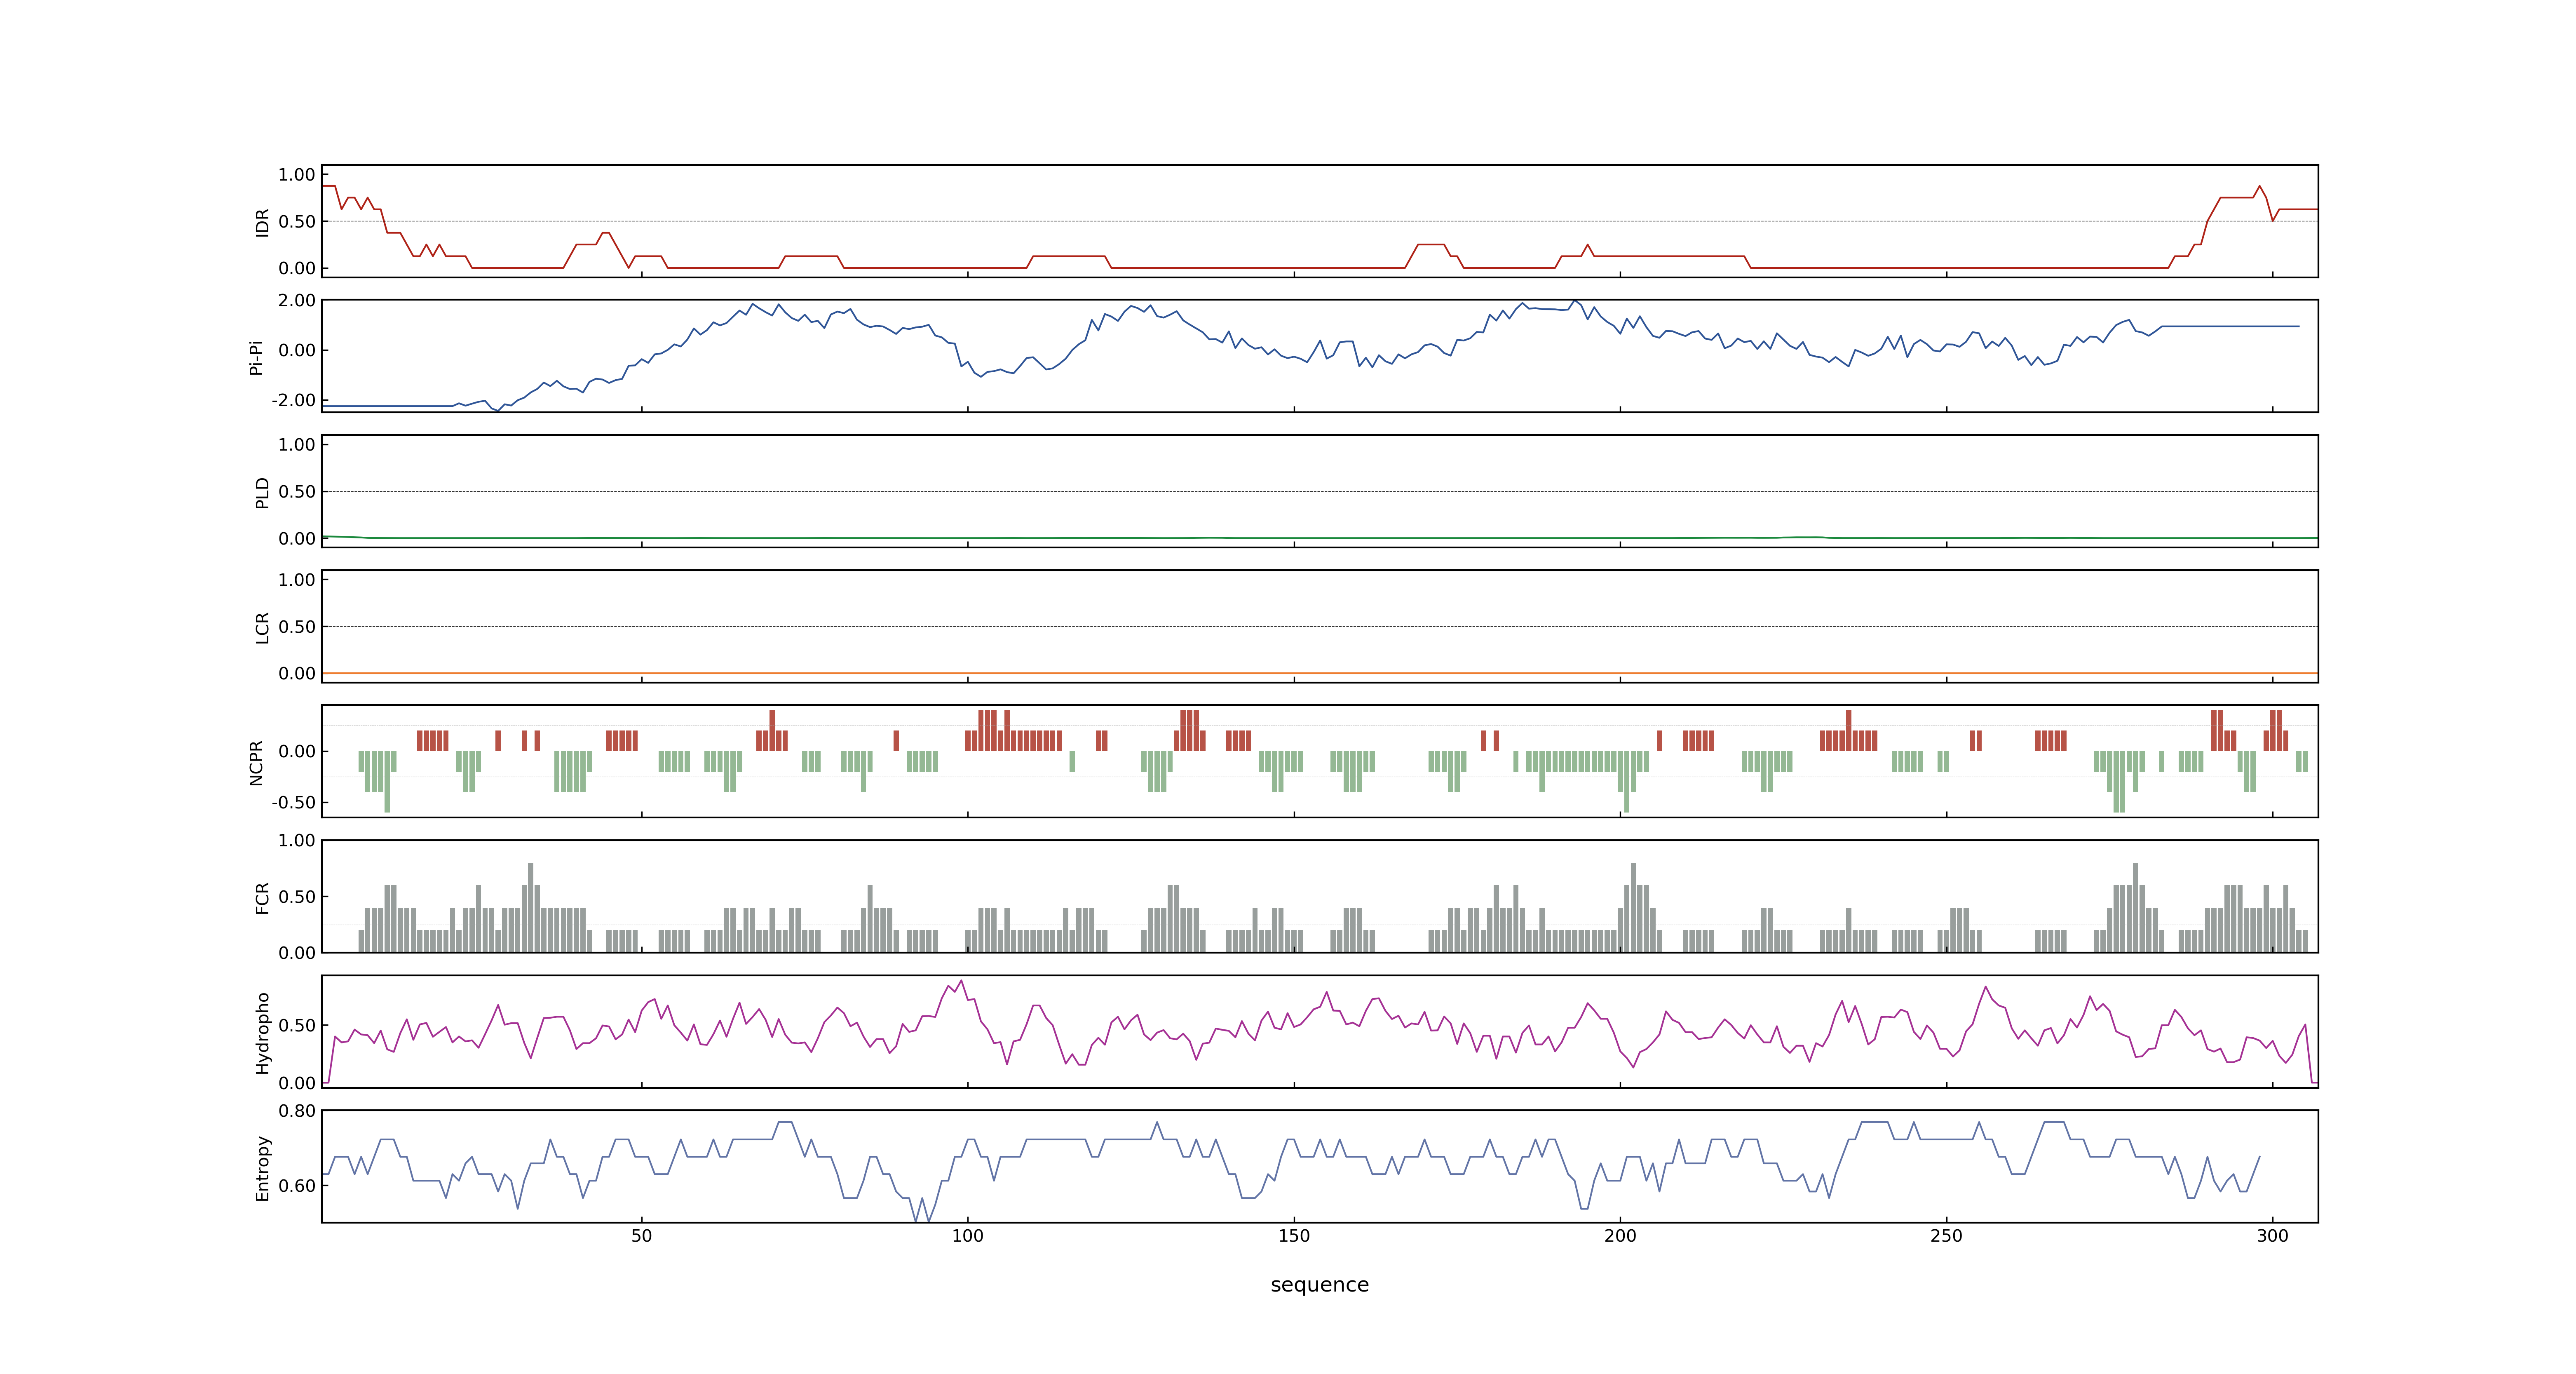This screenshot has height=1374, width=2576.
Task: Click the Entropy axis label
Action: tap(262, 1167)
